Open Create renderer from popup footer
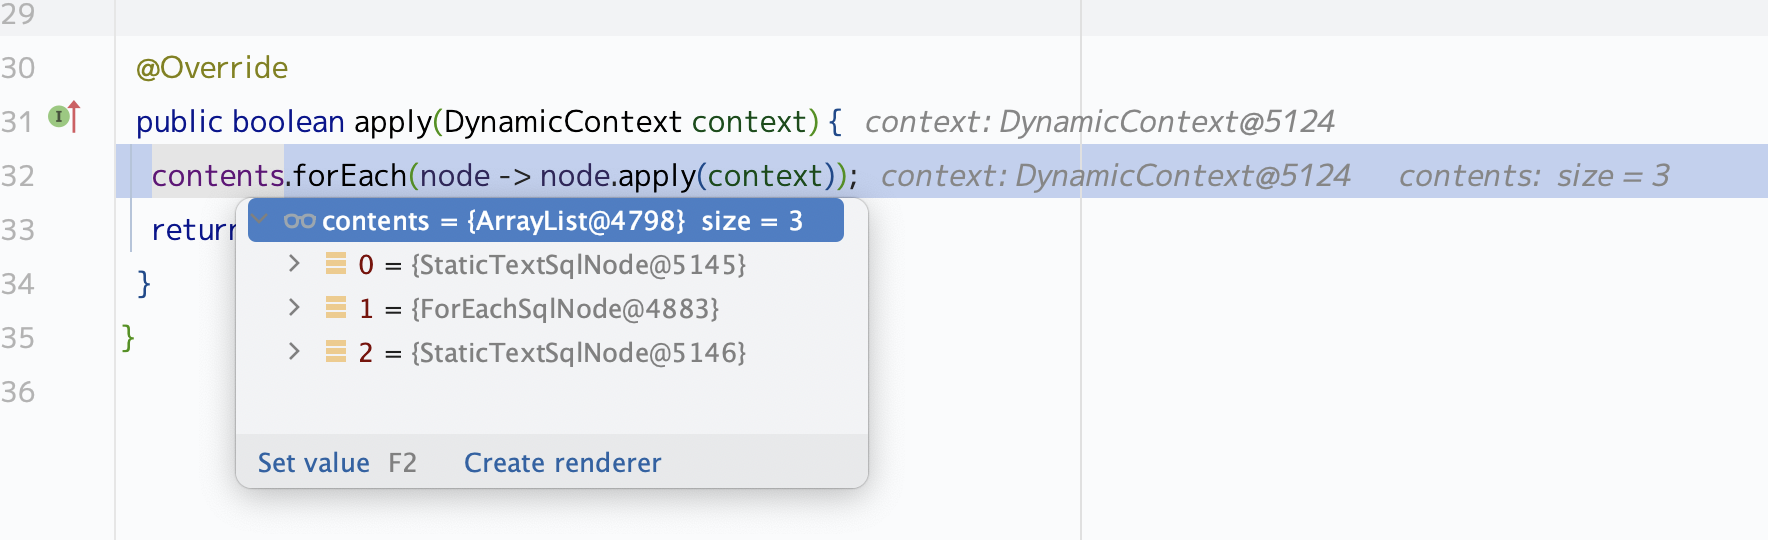The width and height of the screenshot is (1768, 540). click(562, 463)
